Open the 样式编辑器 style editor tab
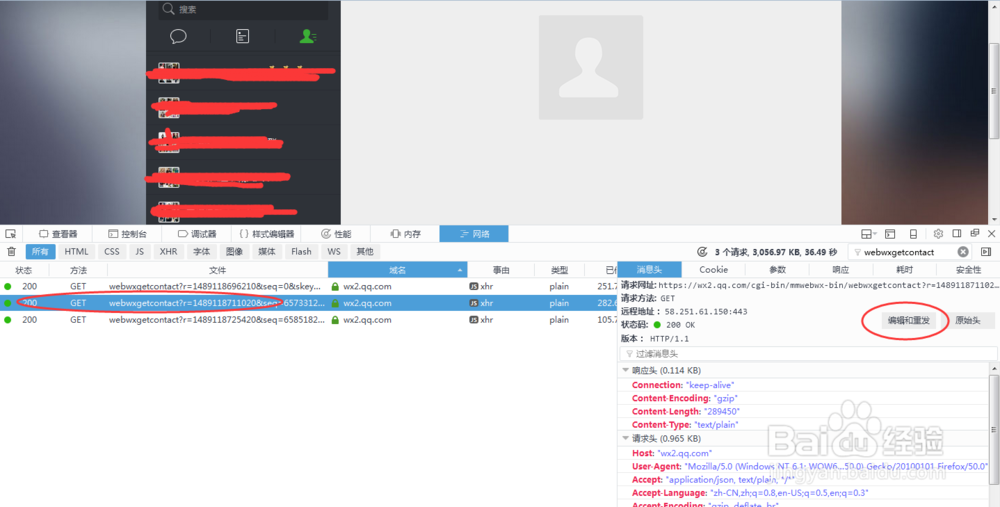Screen dimensions: 1000x507 [x=267, y=234]
